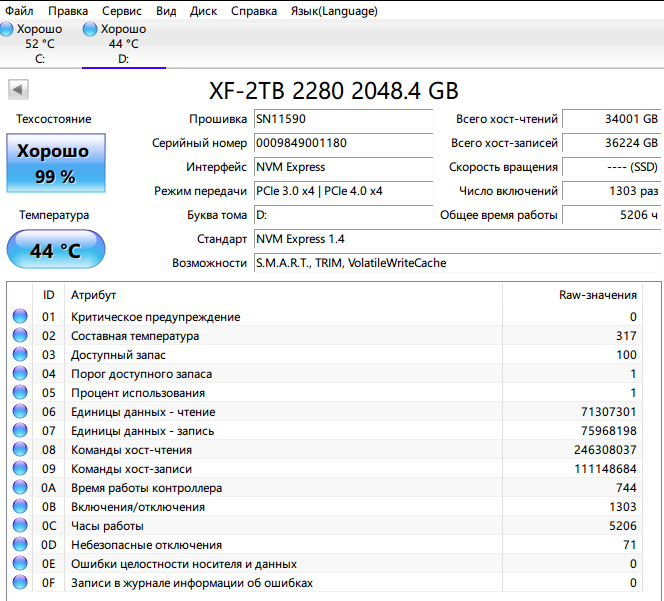664x601 pixels.
Task: Click total host writes value 36224 GB
Action: [x=611, y=143]
